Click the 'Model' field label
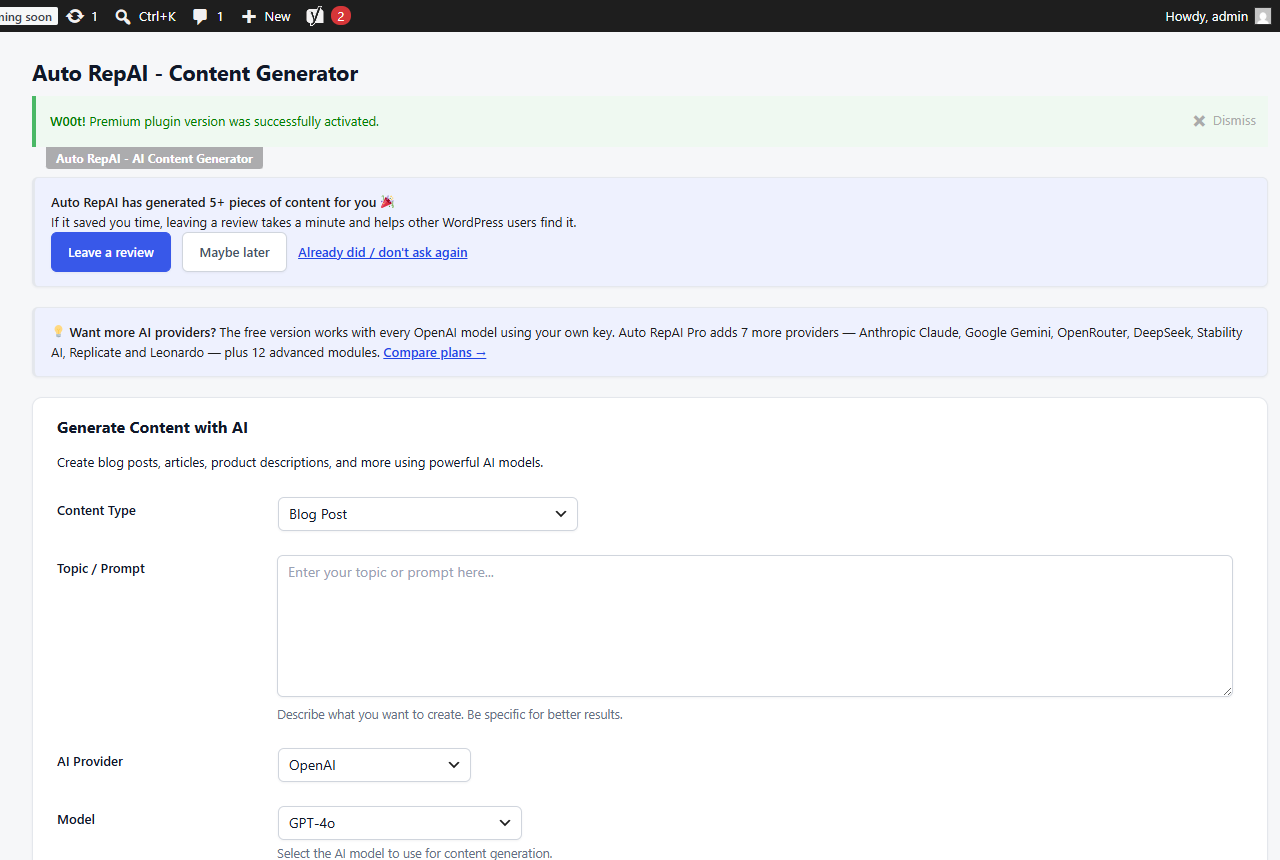Screen dimensions: 1280x860 76,820
